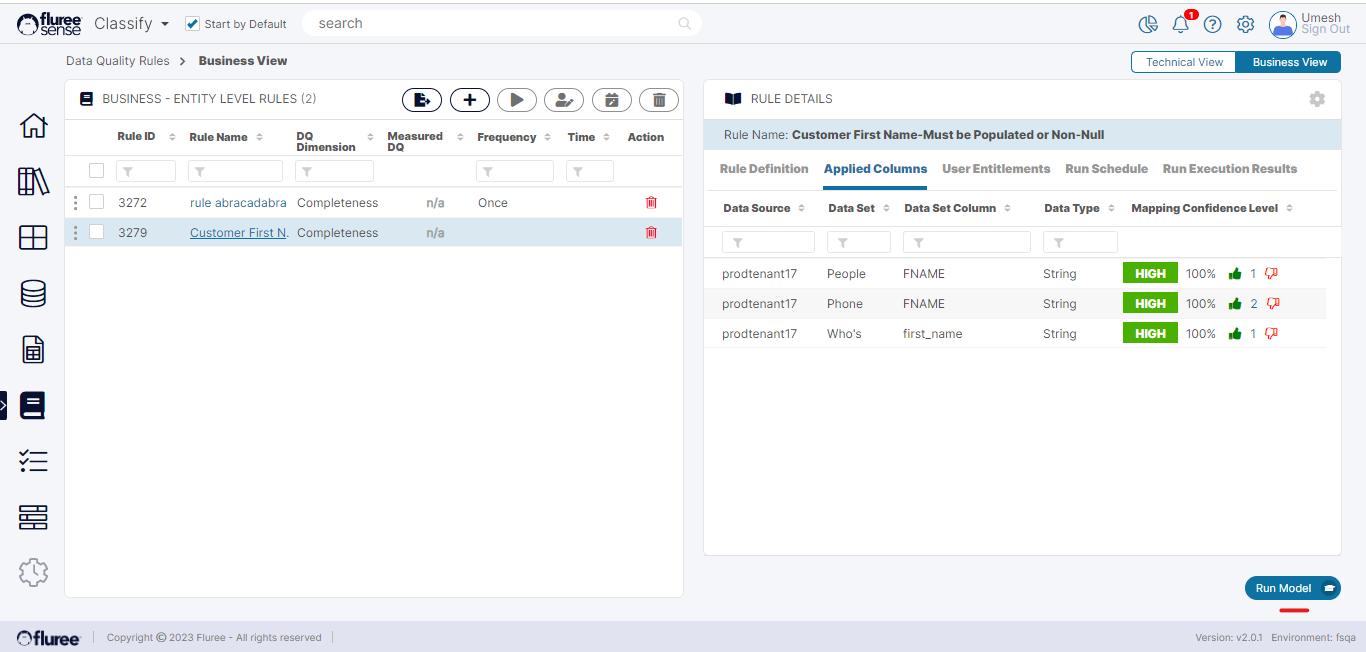Open the schedule calendar icon in toolbar
Viewport: 1366px width, 652px height.
[611, 100]
